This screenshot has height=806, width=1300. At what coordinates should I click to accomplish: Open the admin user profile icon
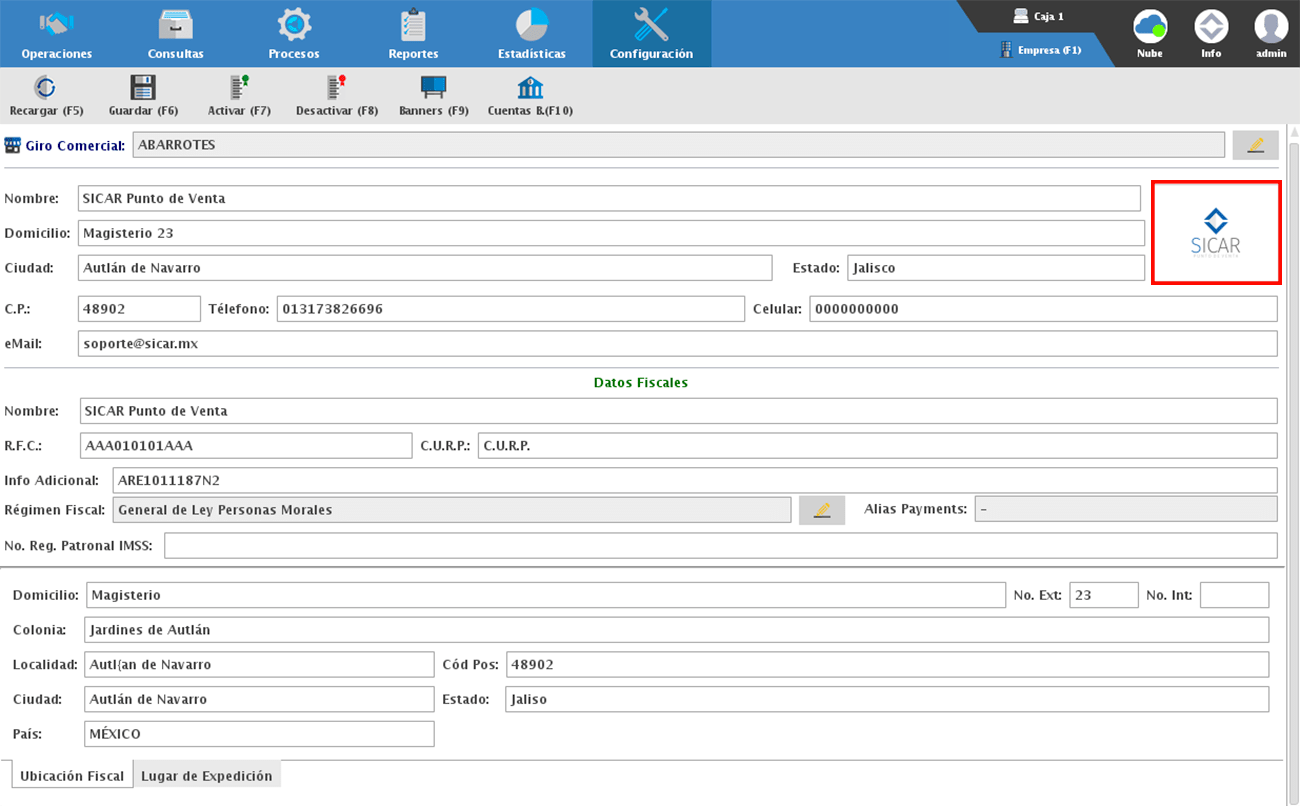pos(1271,27)
